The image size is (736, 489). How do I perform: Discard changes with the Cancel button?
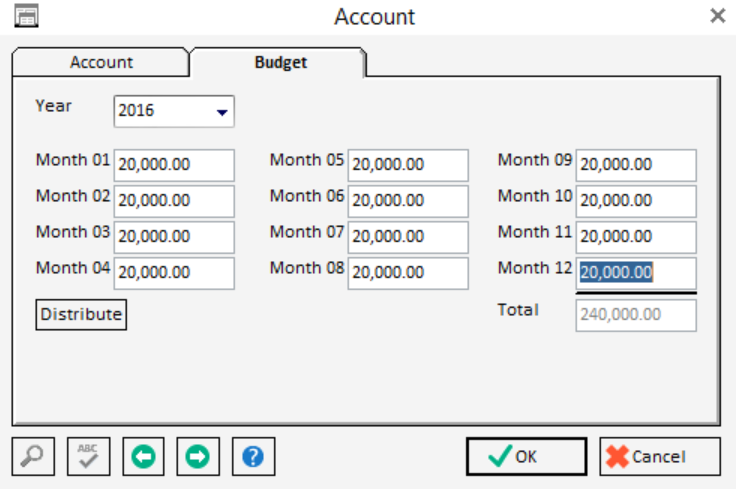click(x=659, y=456)
